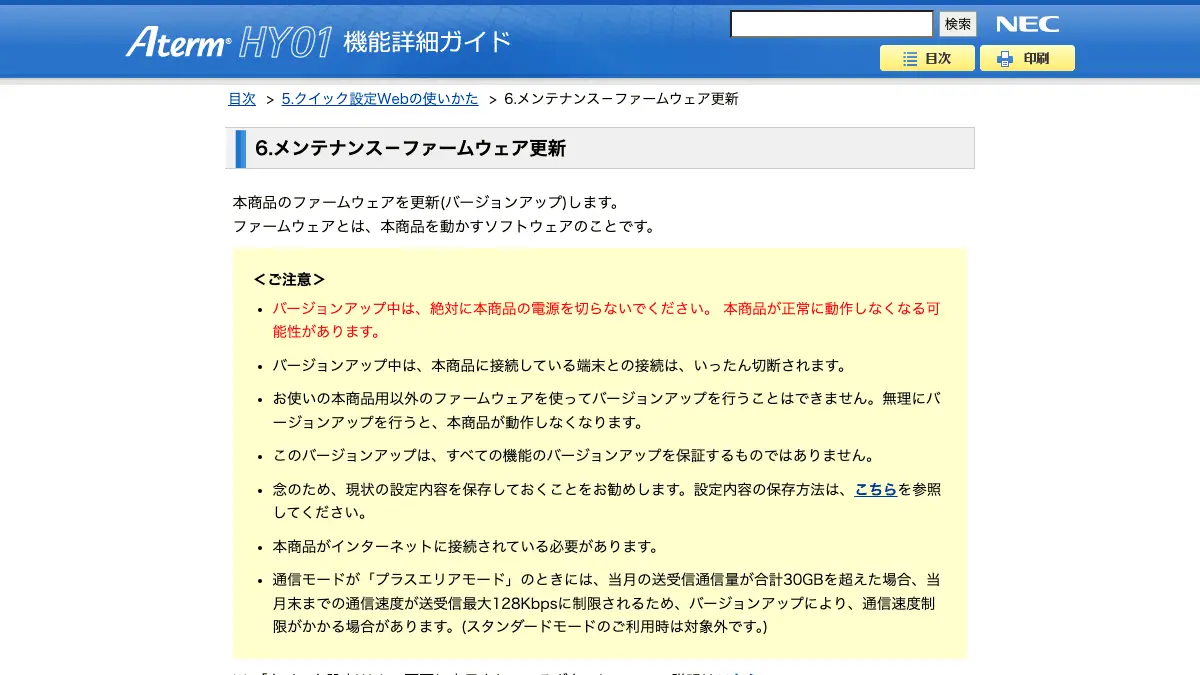Click the breadcrumb text 6.メンテナンスーファームウェア更新
The width and height of the screenshot is (1200, 675).
pyautogui.click(x=621, y=99)
